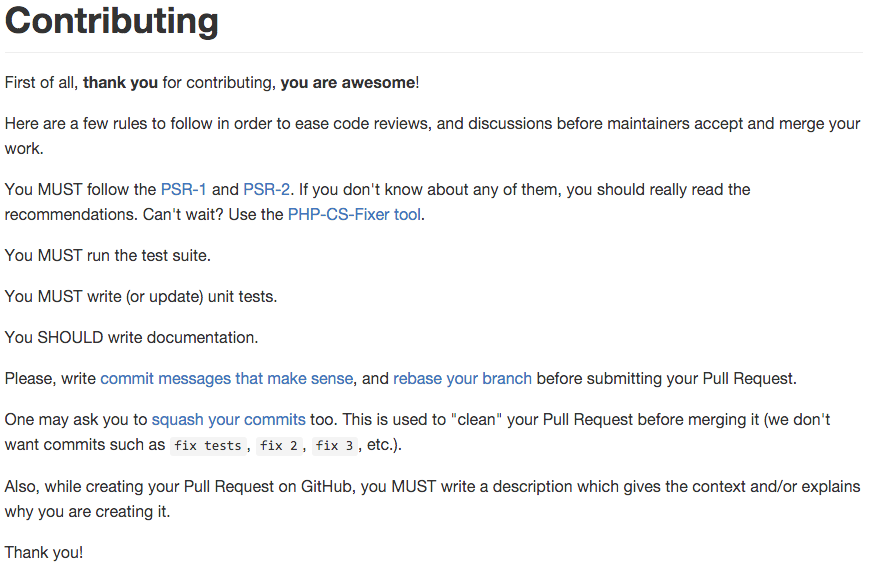Click the 'Here are a few rules' paragraph
This screenshot has height=567, width=873.
[432, 136]
